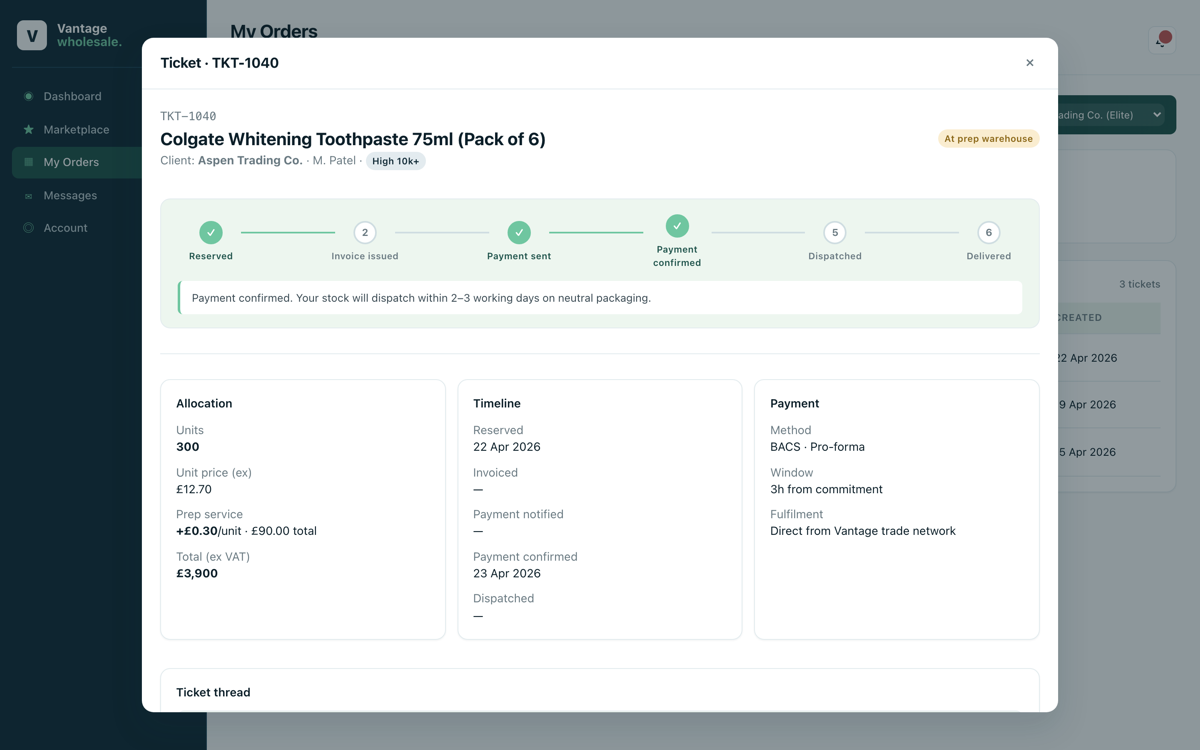Open Marketplace in the sidebar
This screenshot has width=1200, height=750.
pyautogui.click(x=76, y=129)
